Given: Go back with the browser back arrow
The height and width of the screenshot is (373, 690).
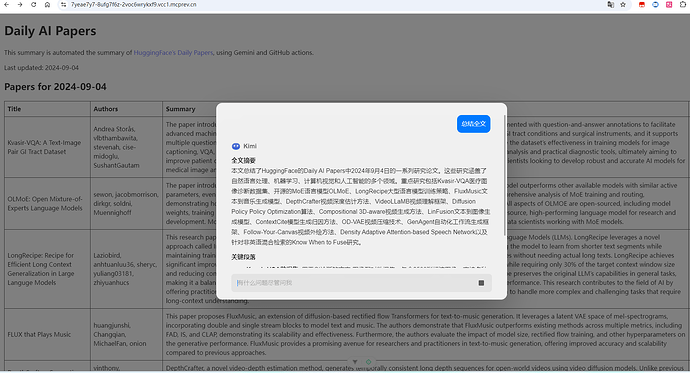Looking at the screenshot, I should click(6, 4).
